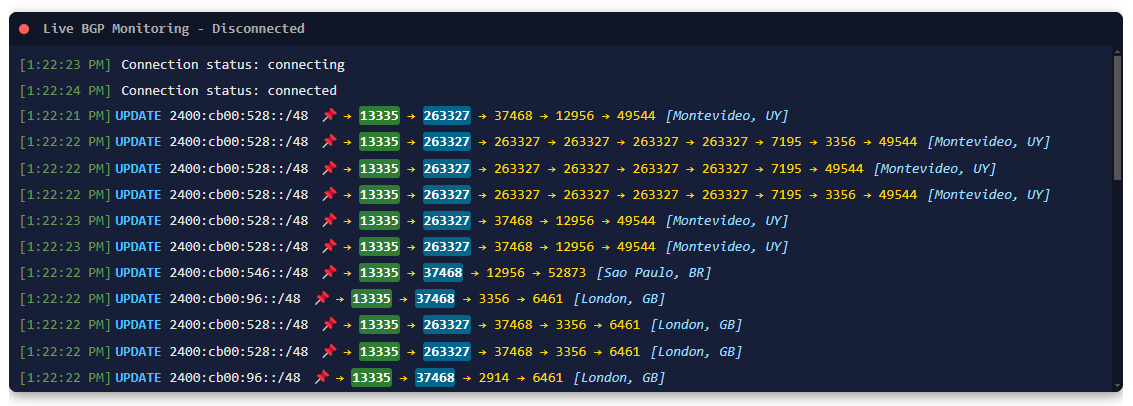Click the 1:22:21 PM timestamp
1133x406 pixels.
[66, 116]
